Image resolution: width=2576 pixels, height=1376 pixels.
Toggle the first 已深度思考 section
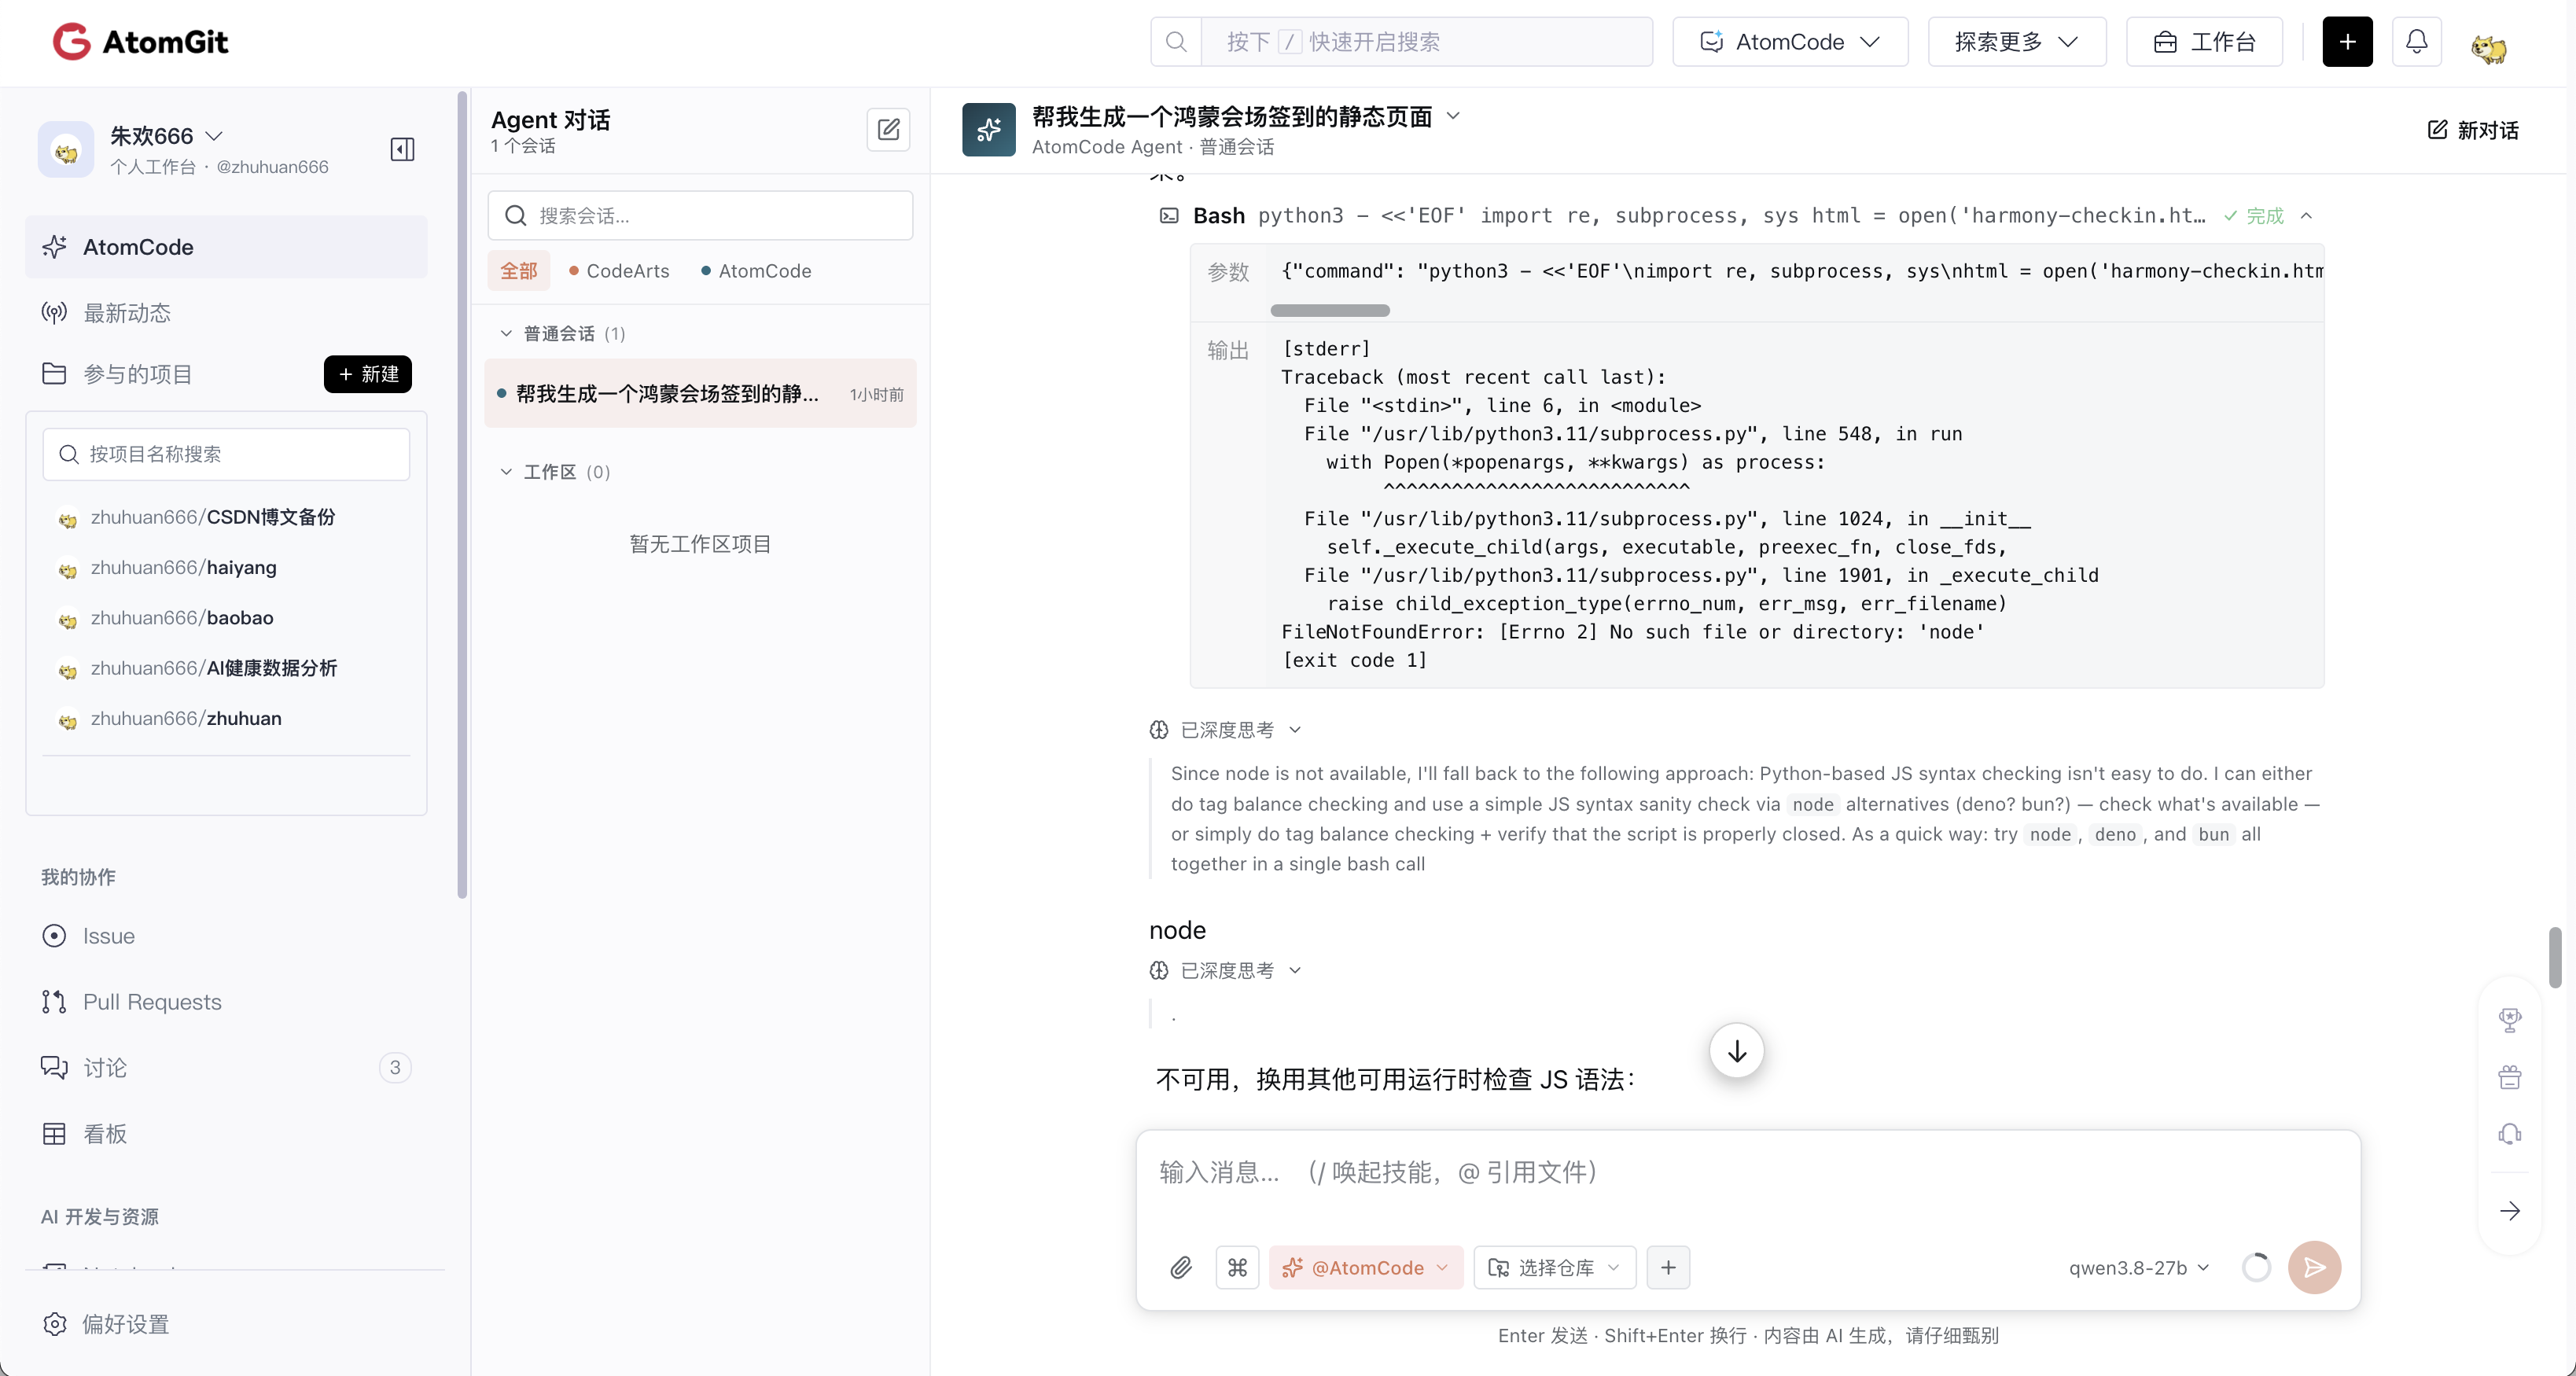(x=1226, y=730)
